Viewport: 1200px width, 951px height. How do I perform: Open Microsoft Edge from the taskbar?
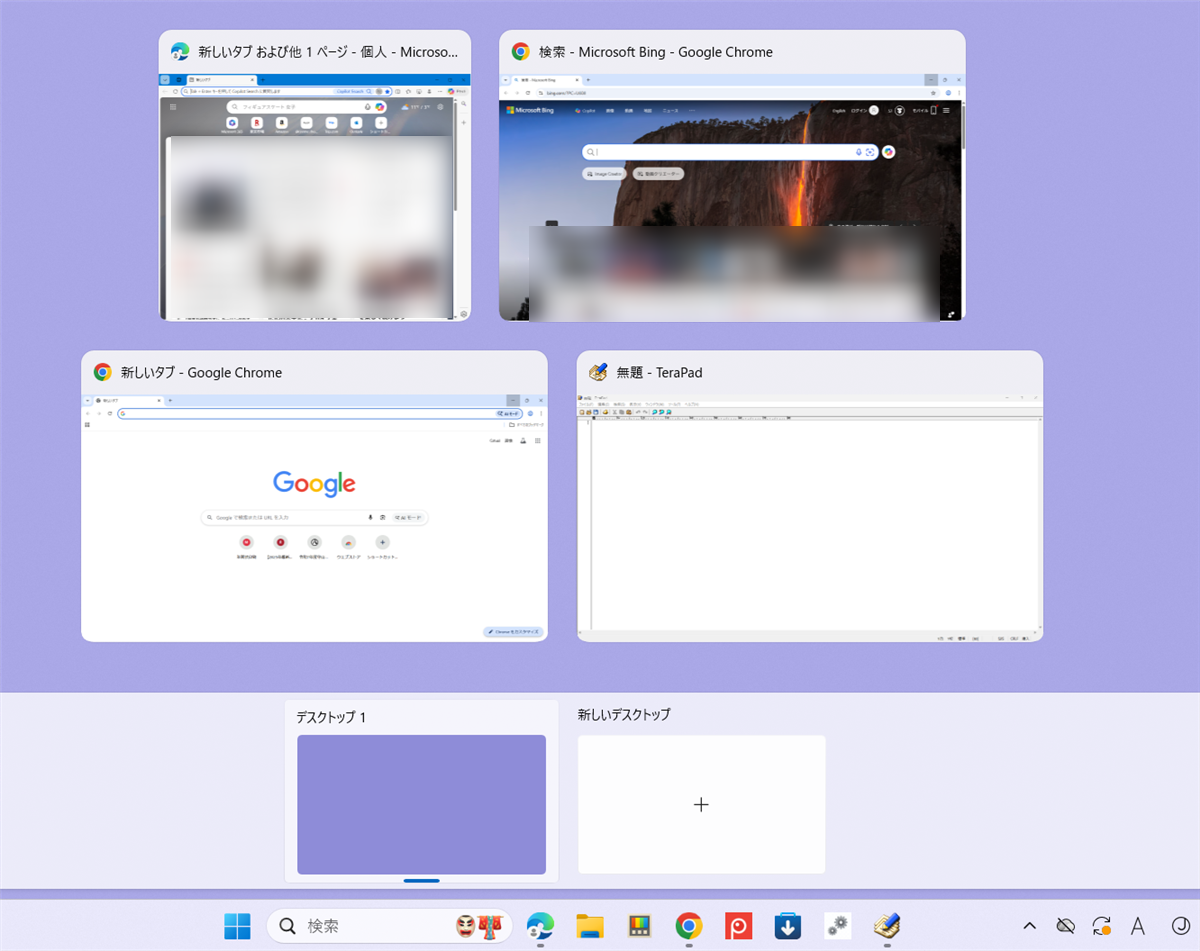pyautogui.click(x=540, y=925)
